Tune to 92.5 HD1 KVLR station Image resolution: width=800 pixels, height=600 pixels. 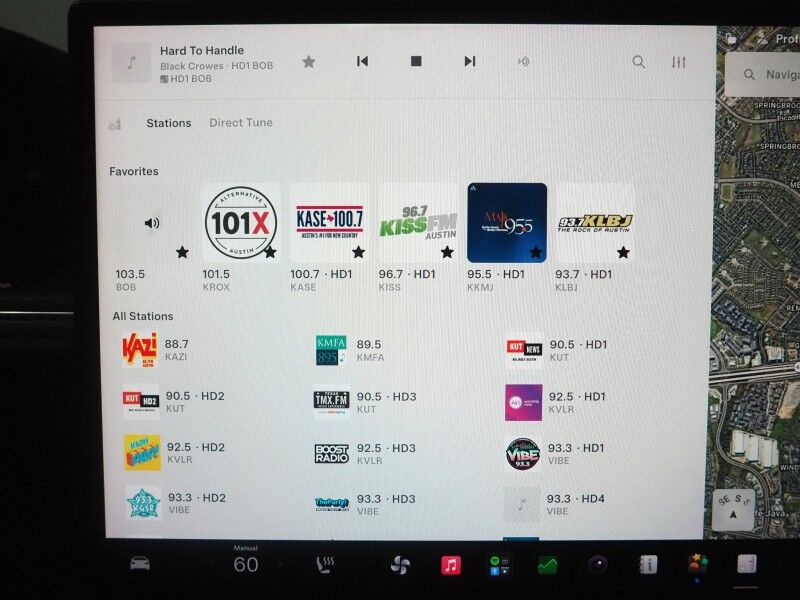(555, 403)
